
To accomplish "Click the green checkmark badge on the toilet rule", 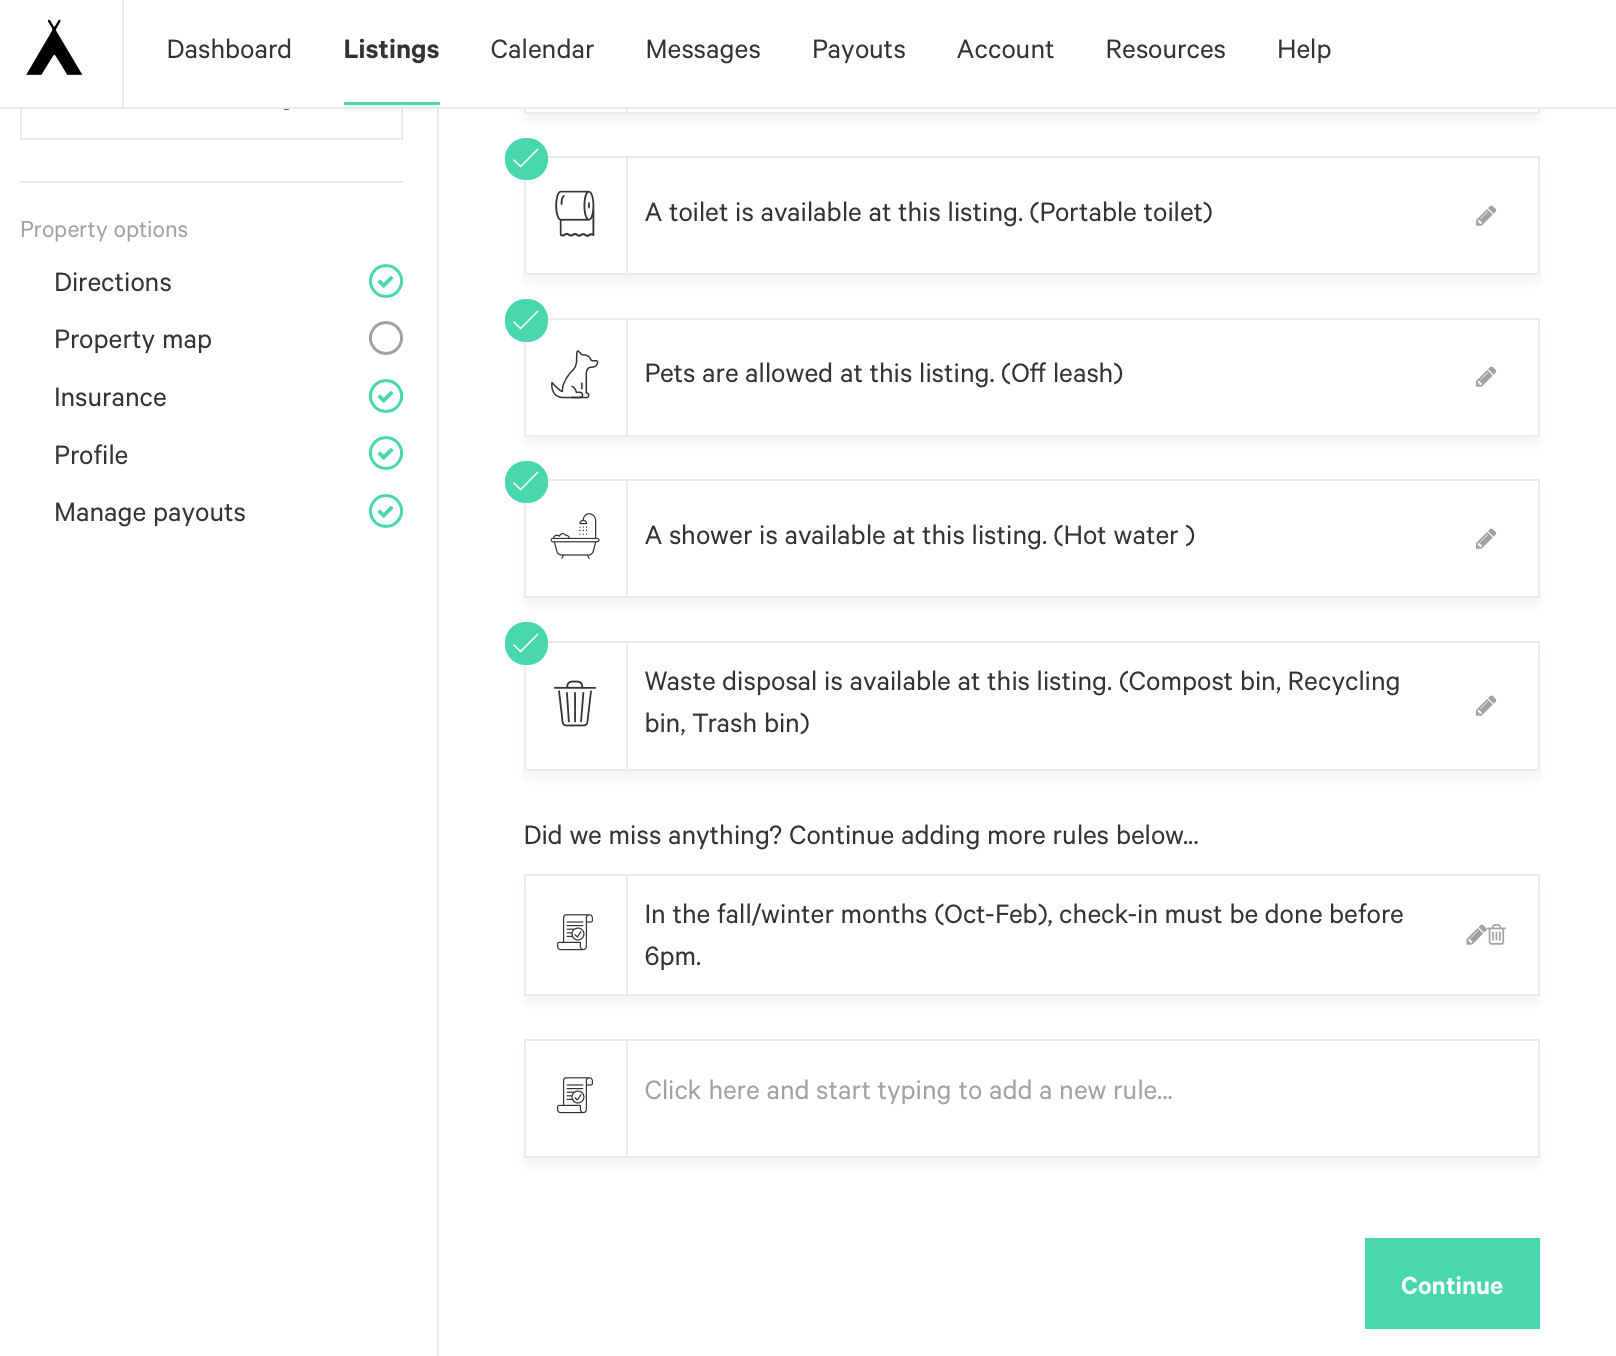I will (526, 159).
